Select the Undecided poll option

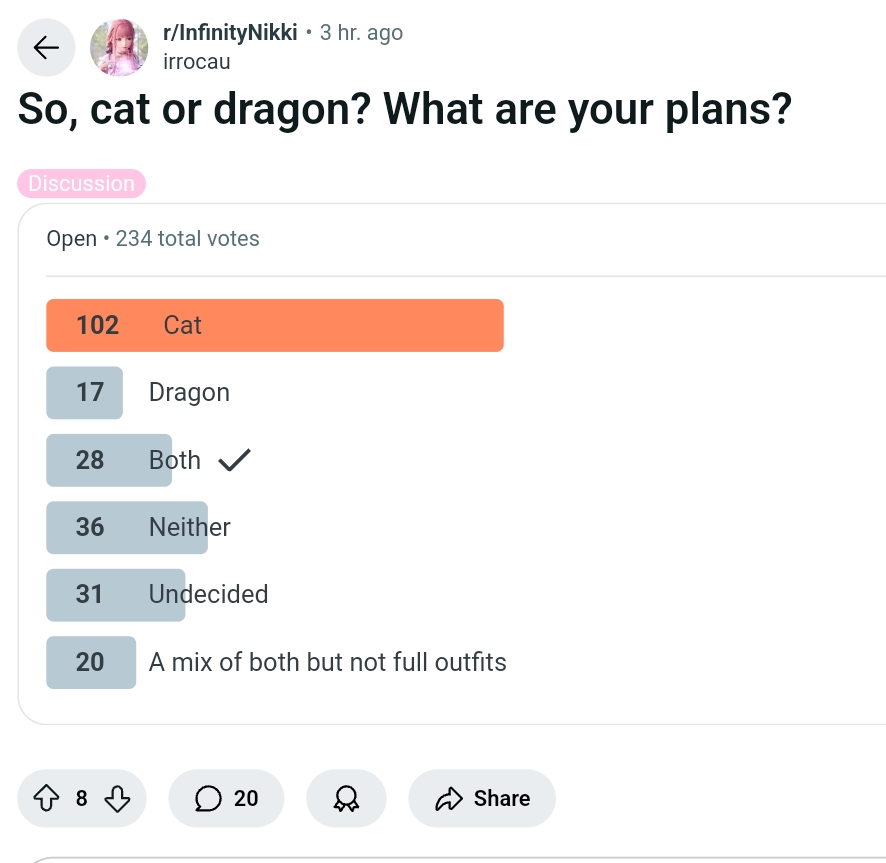(208, 594)
